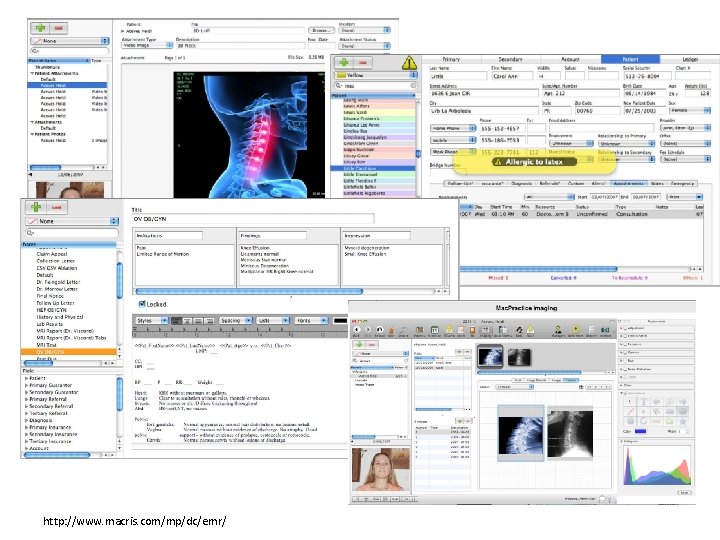
Task: Switch to the Secondary tab
Action: pos(511,59)
